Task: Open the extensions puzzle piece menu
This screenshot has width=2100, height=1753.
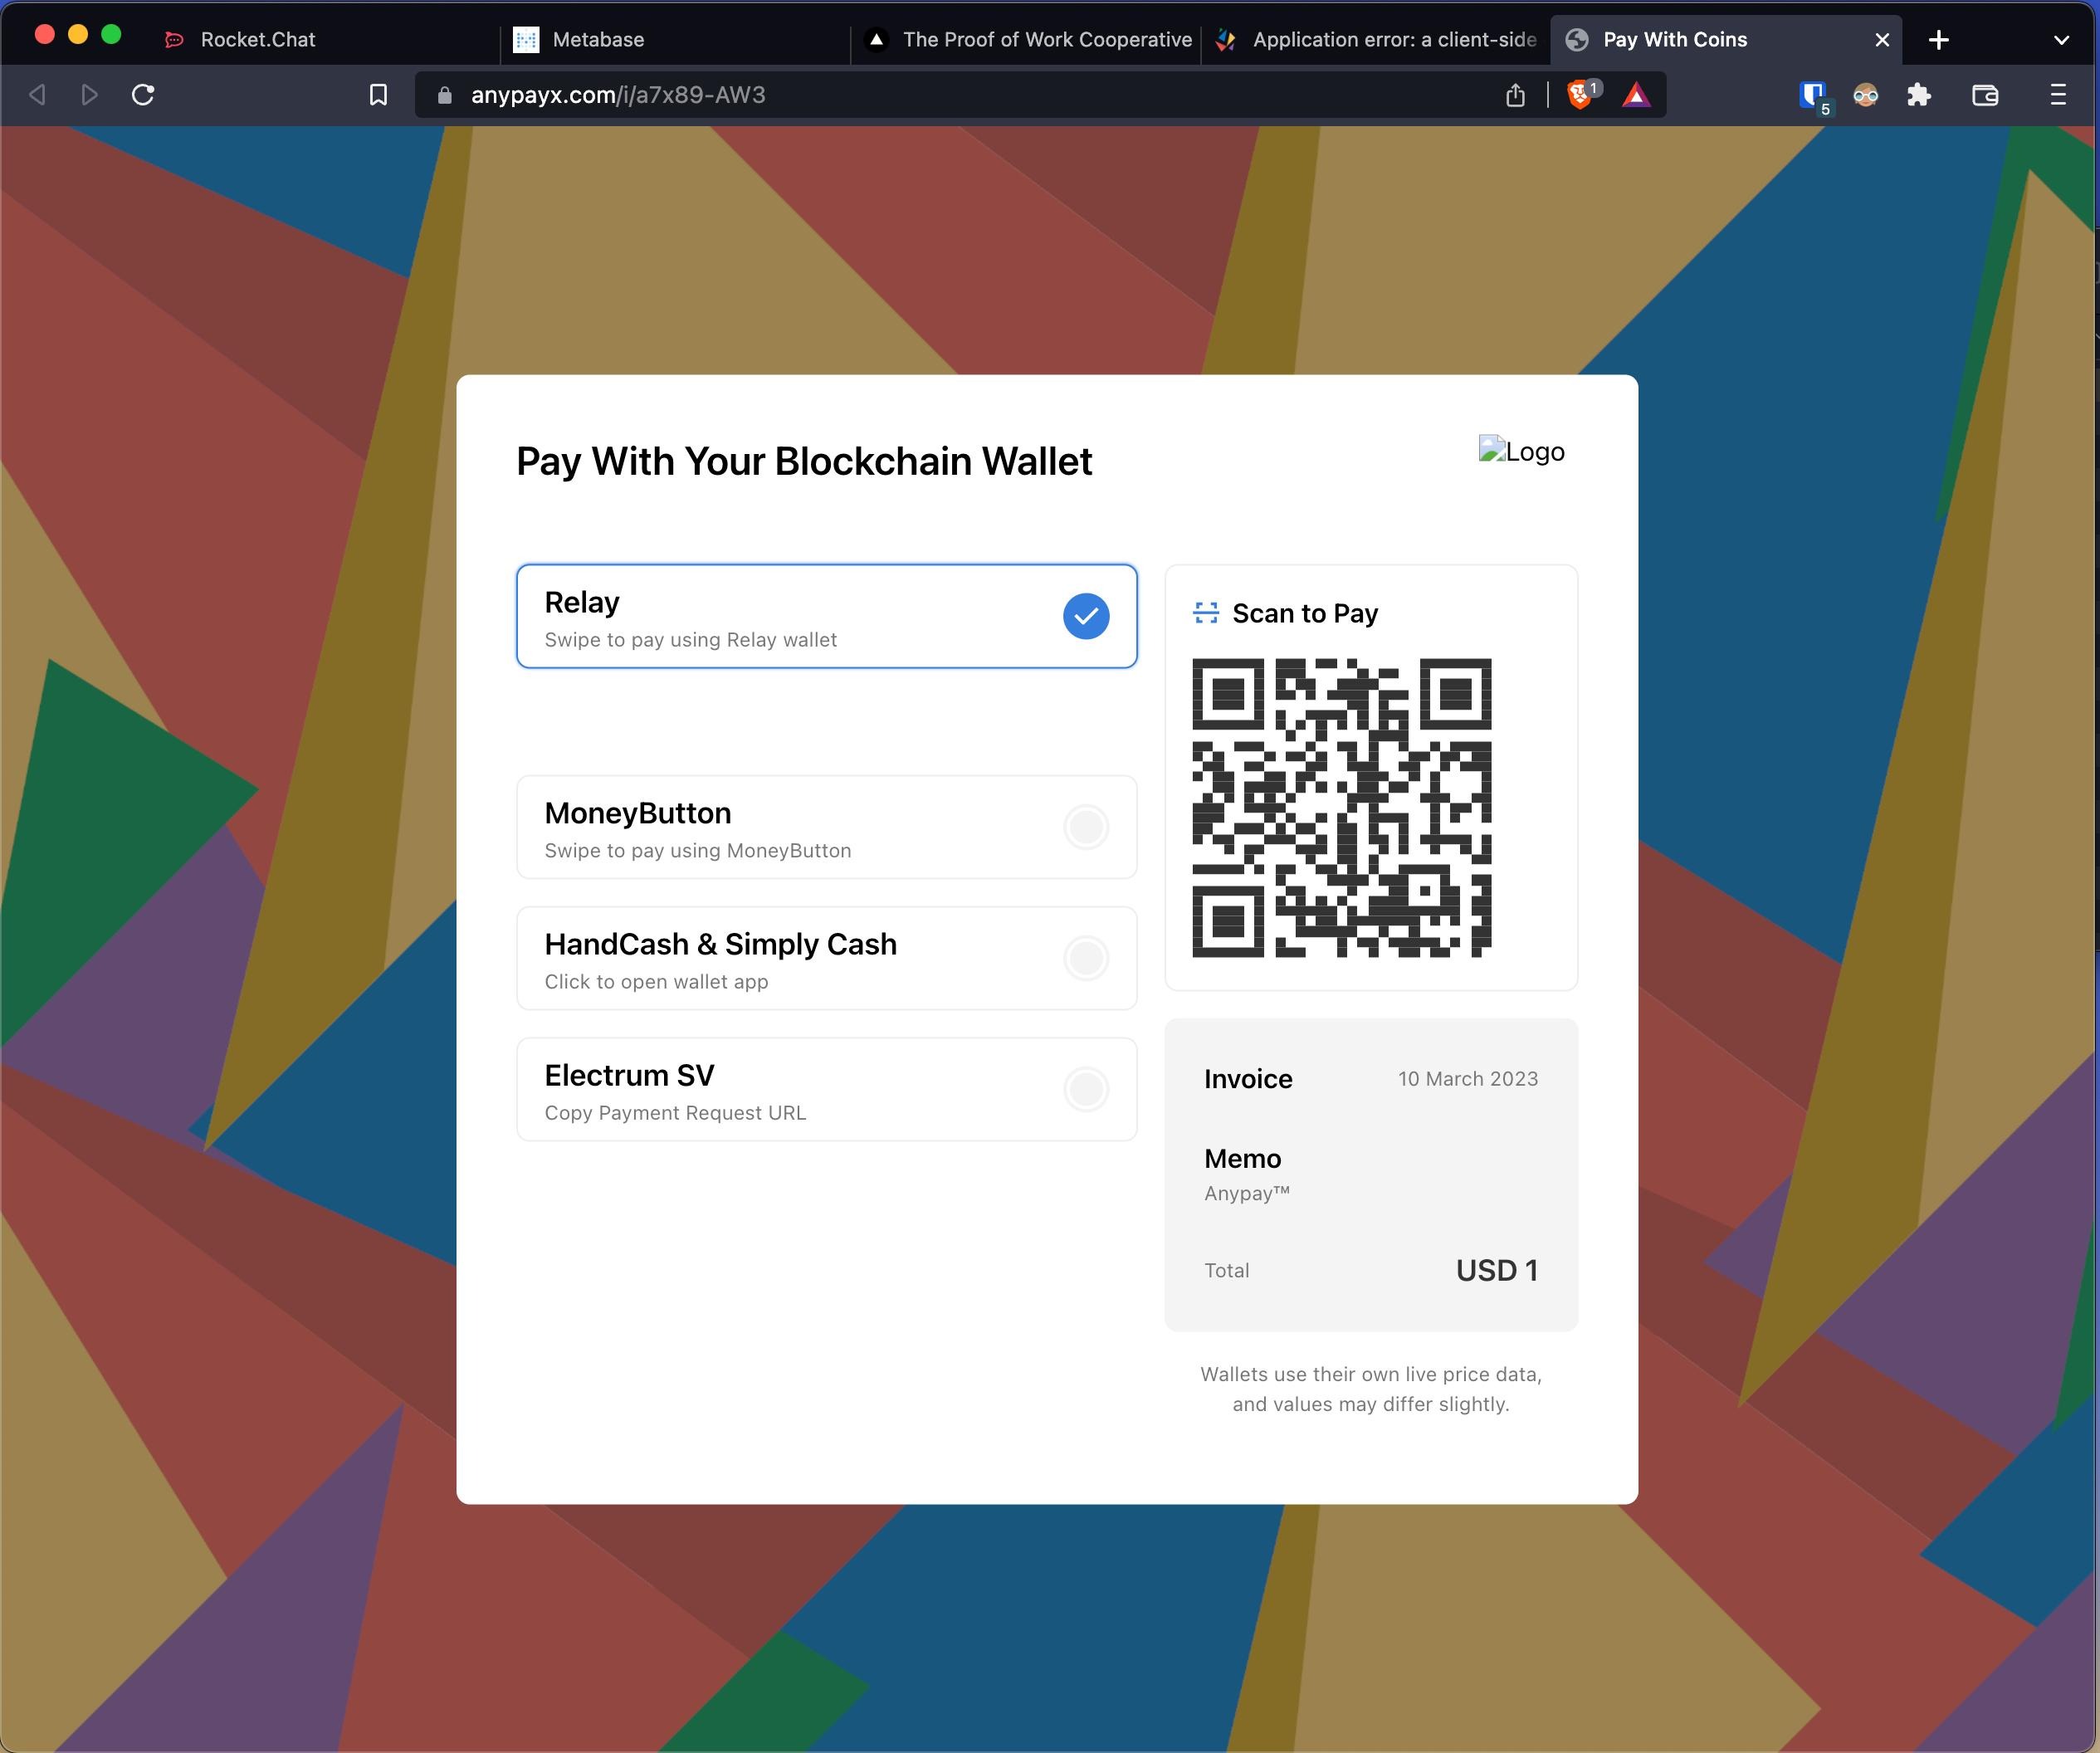Action: (1918, 95)
